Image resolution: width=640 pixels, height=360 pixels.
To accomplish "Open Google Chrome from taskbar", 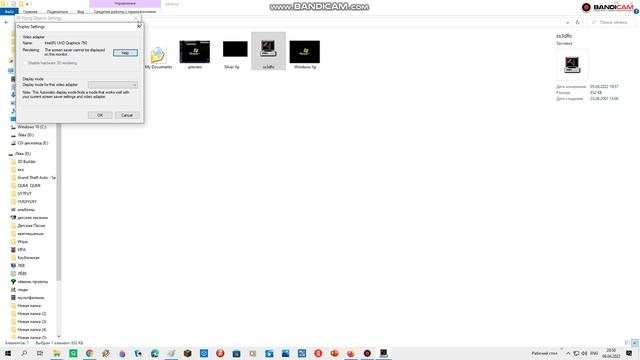I will [89, 353].
